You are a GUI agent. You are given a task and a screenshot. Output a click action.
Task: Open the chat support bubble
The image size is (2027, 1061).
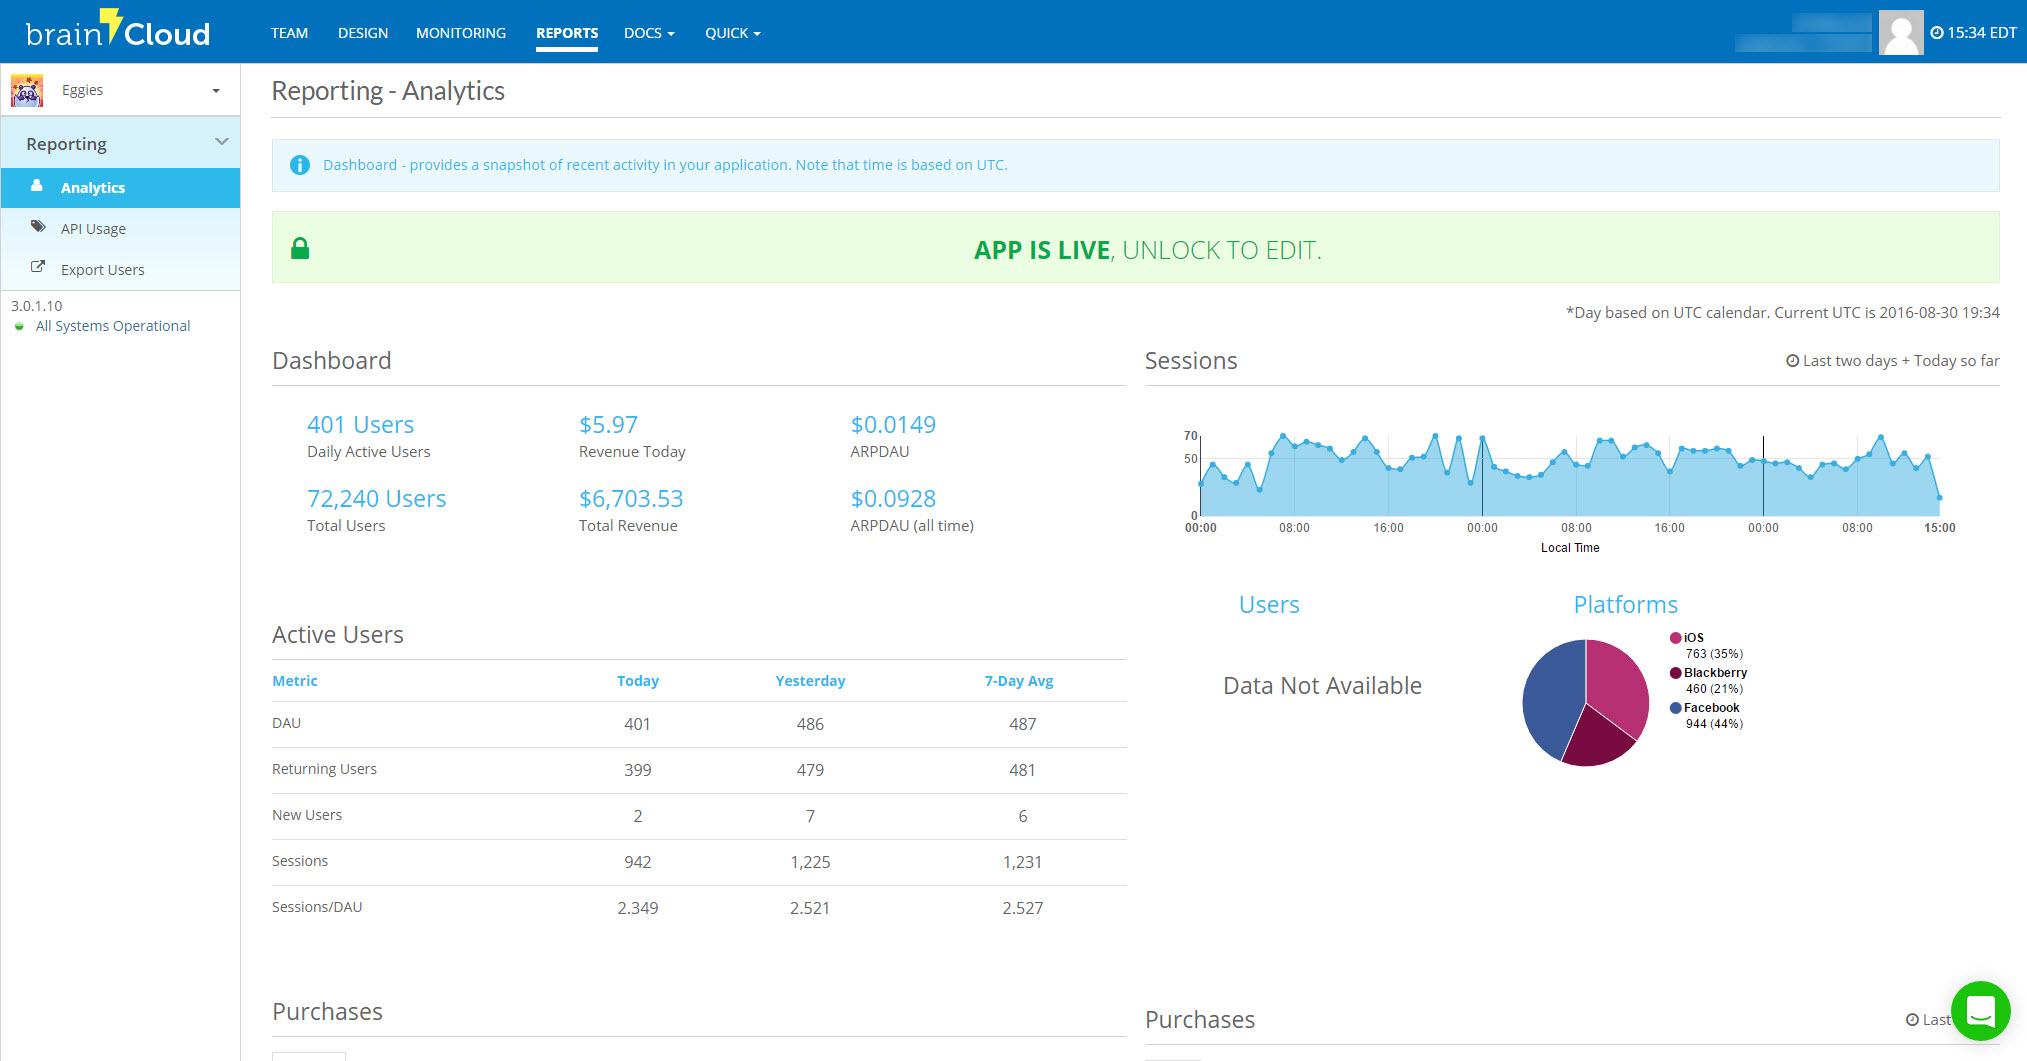(x=1980, y=1011)
